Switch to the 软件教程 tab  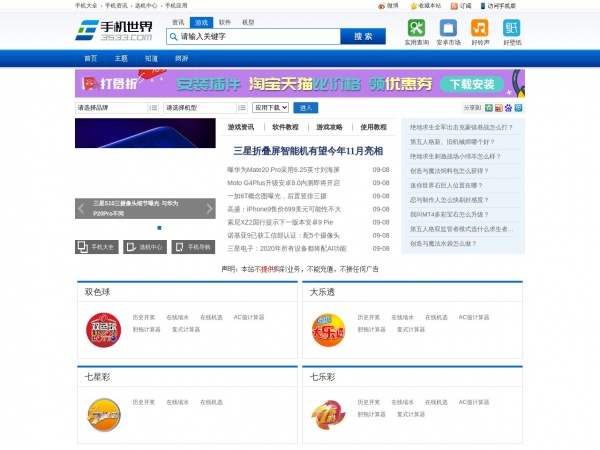285,127
